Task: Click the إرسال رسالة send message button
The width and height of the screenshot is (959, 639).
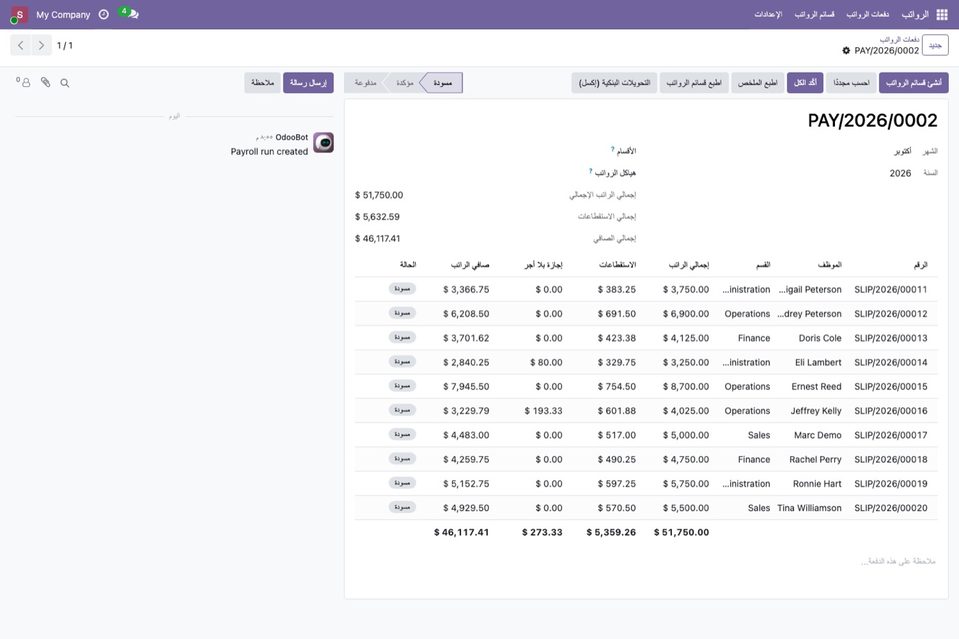Action: pyautogui.click(x=308, y=83)
